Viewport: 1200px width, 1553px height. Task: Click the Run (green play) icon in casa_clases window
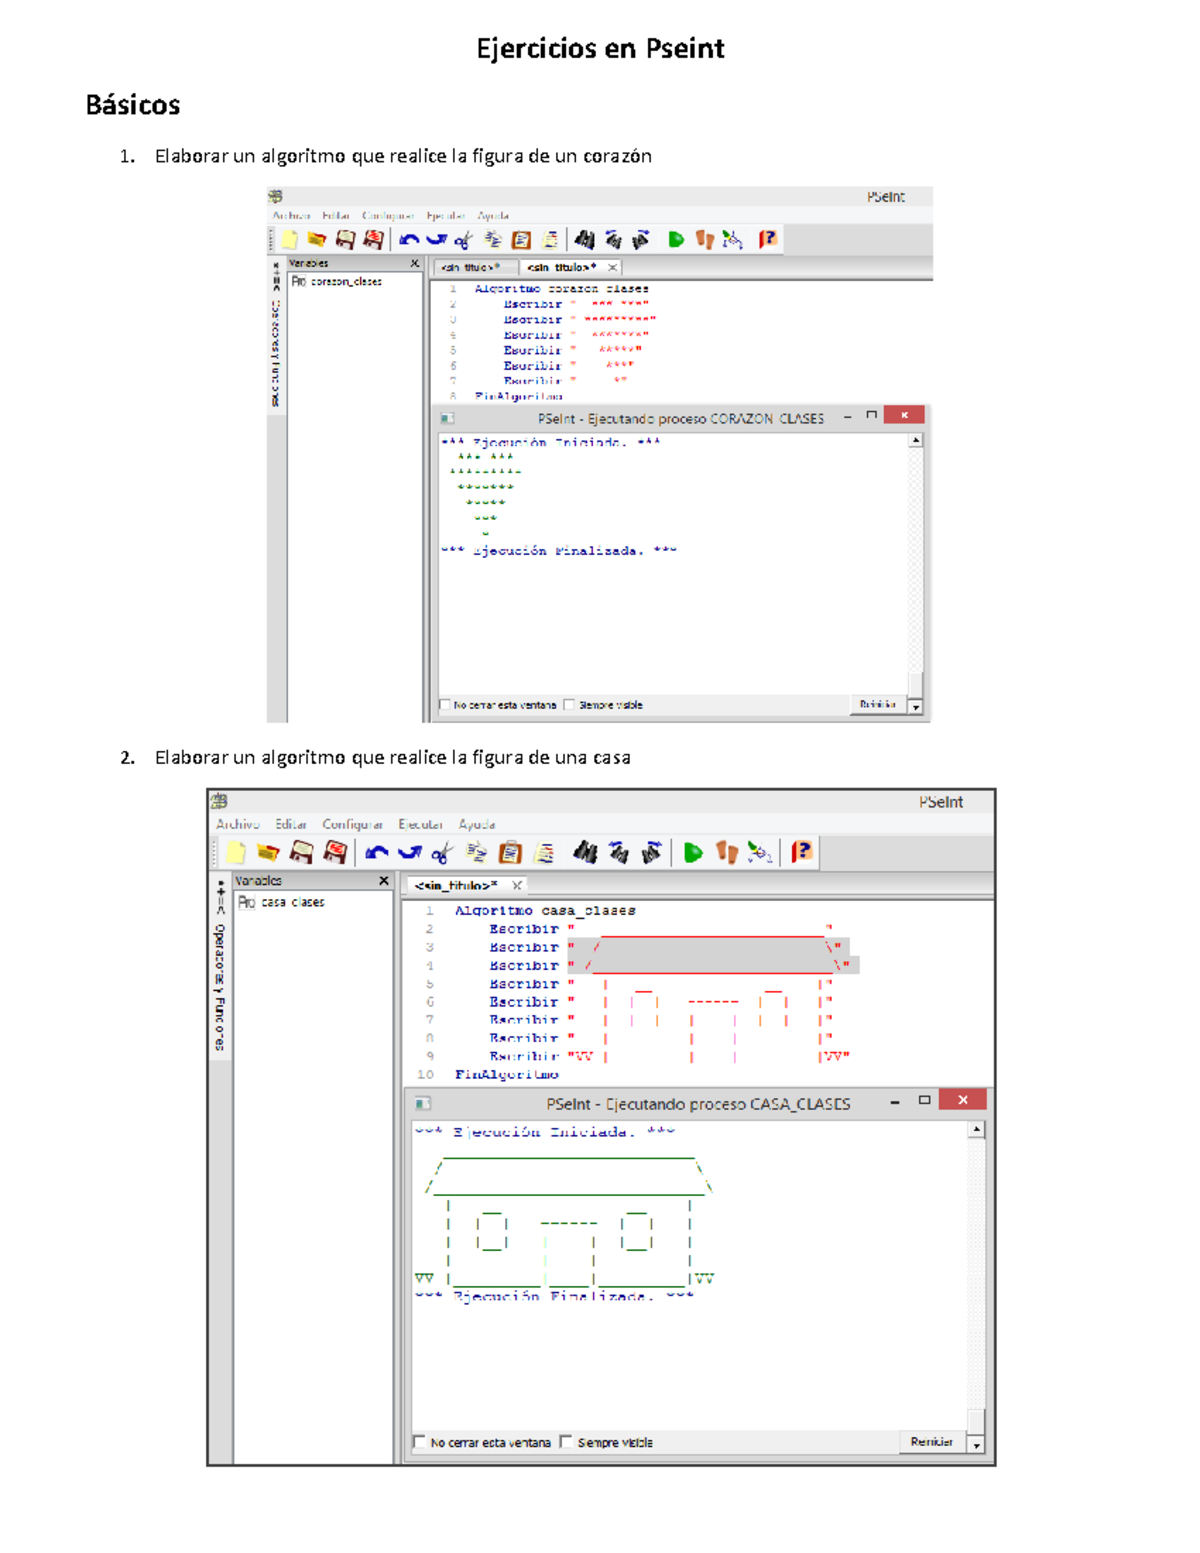tap(693, 853)
